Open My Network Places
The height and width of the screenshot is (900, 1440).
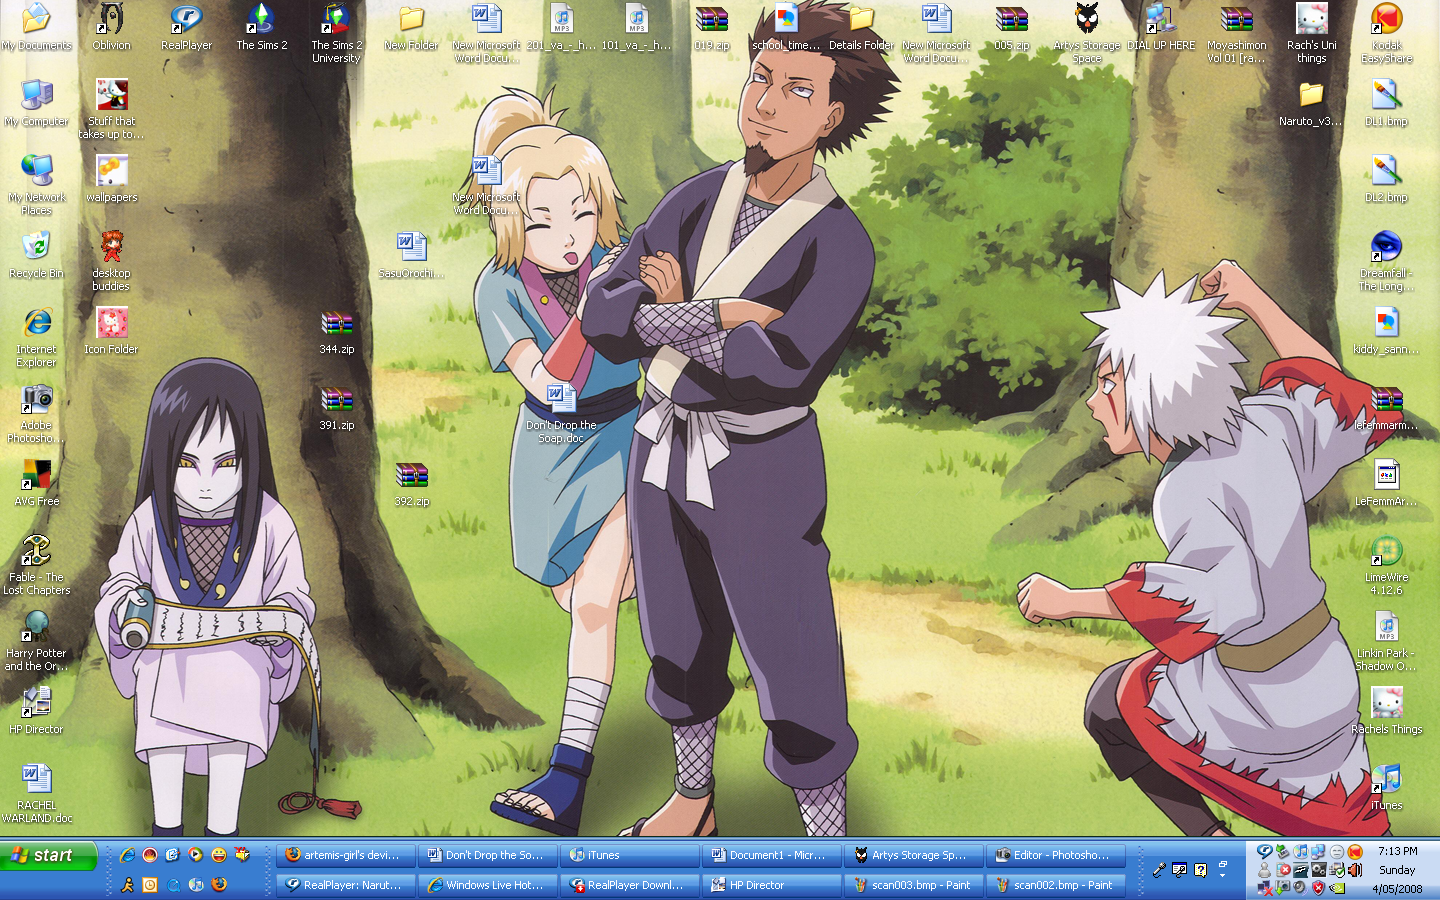(36, 185)
